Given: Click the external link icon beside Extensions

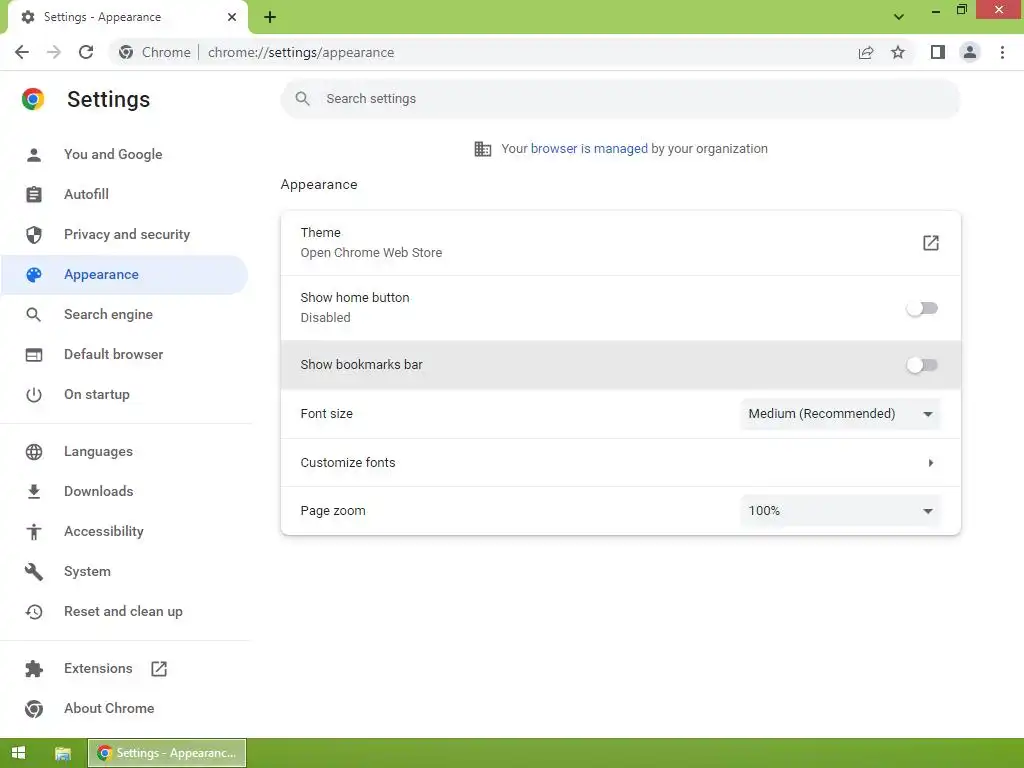Looking at the screenshot, I should [x=159, y=669].
